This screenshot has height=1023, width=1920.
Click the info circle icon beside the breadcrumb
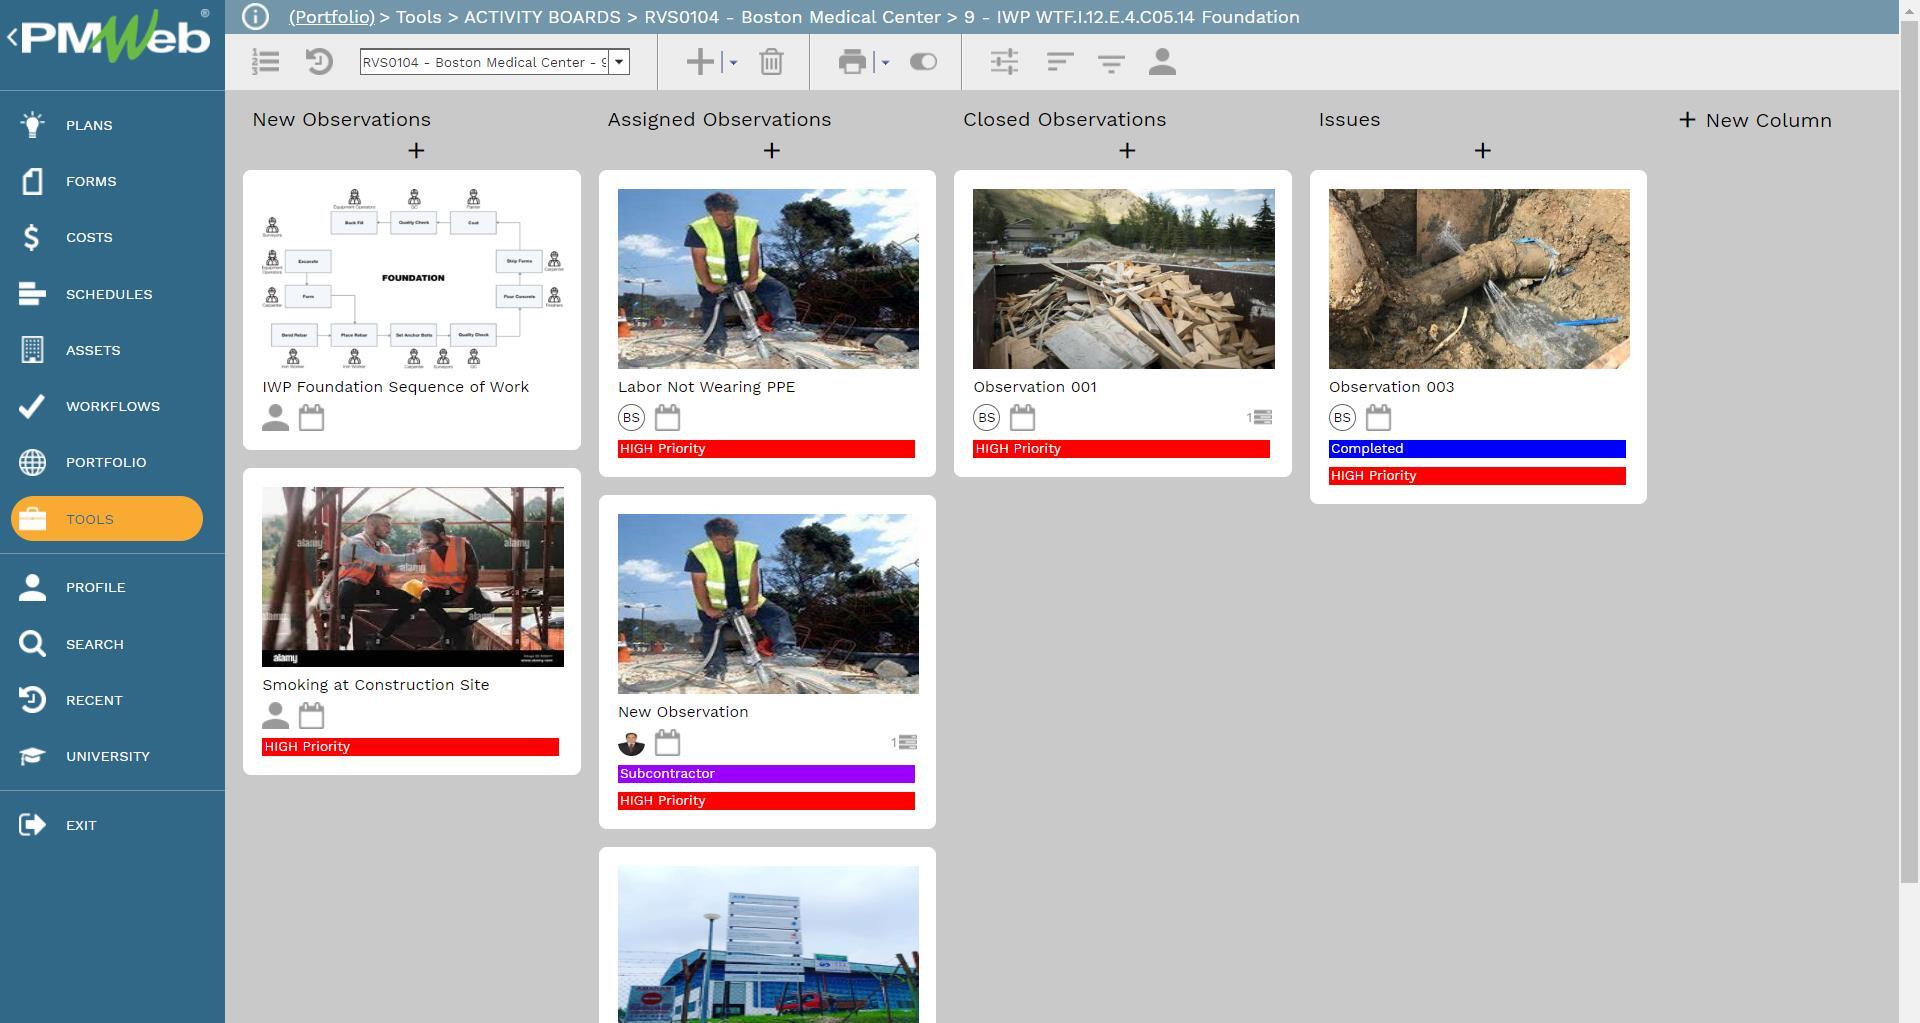coord(256,16)
